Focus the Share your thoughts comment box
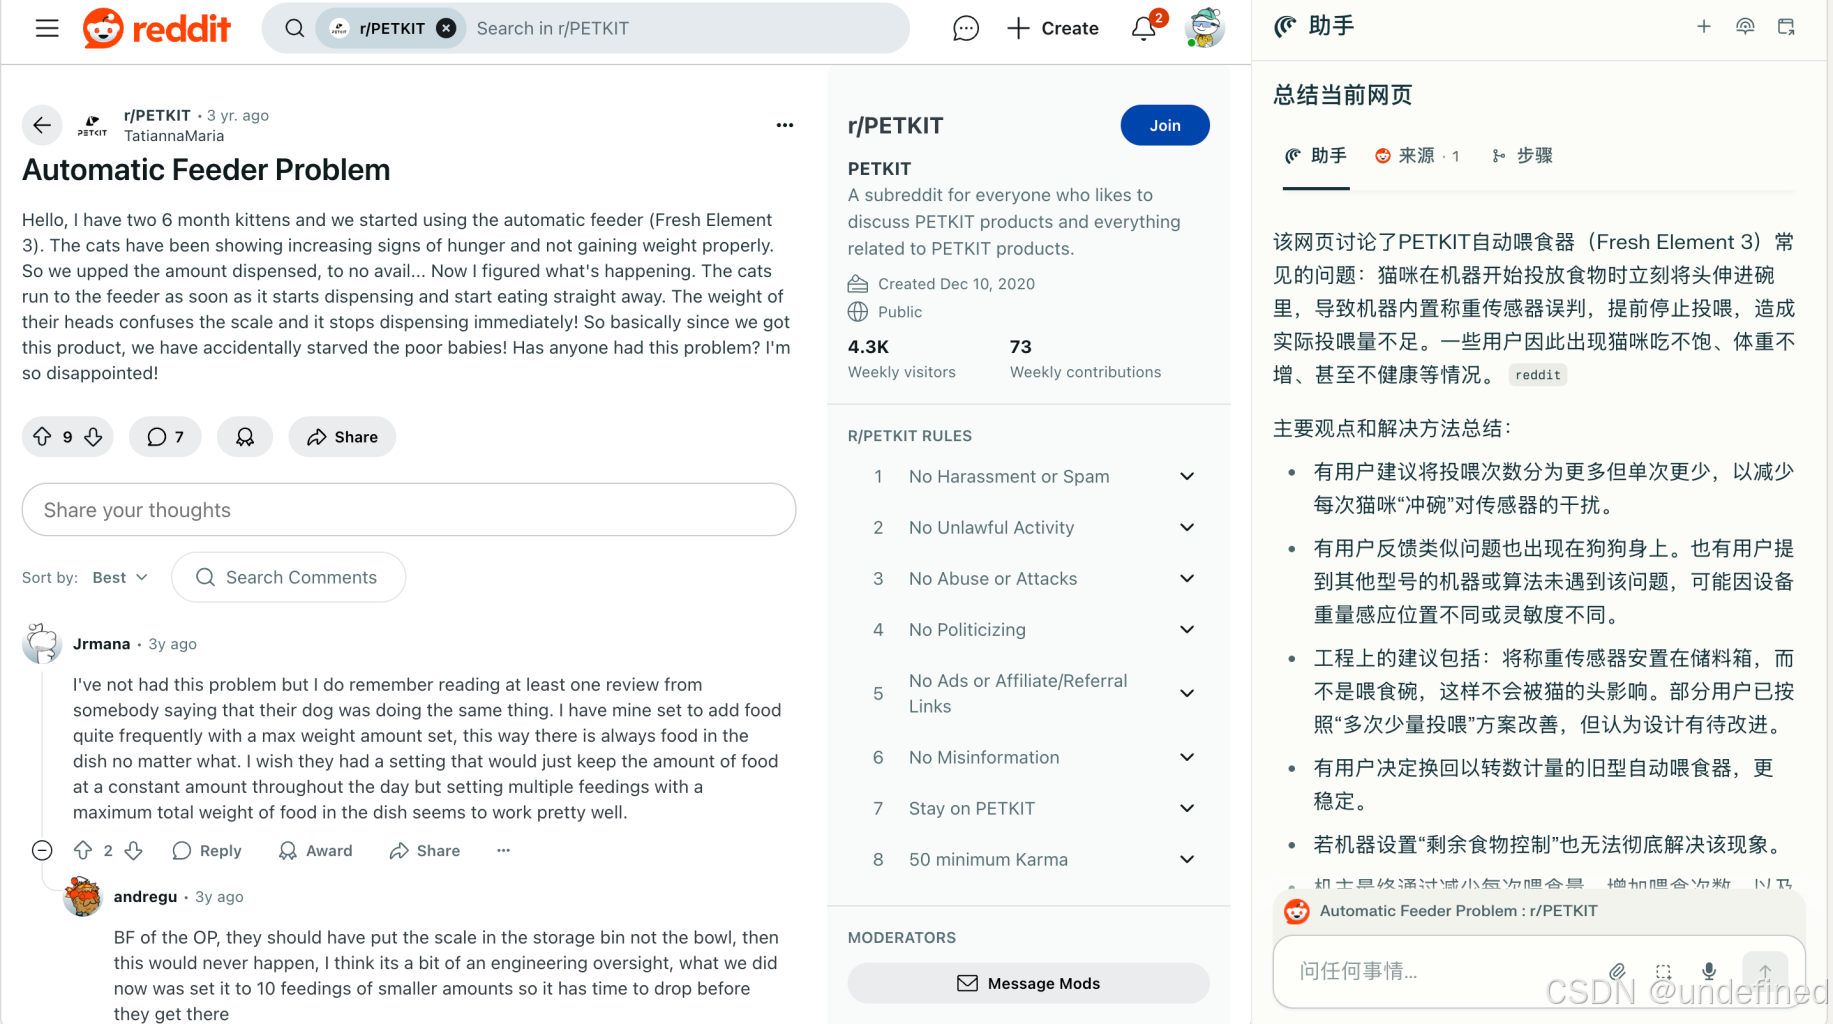 (x=409, y=510)
